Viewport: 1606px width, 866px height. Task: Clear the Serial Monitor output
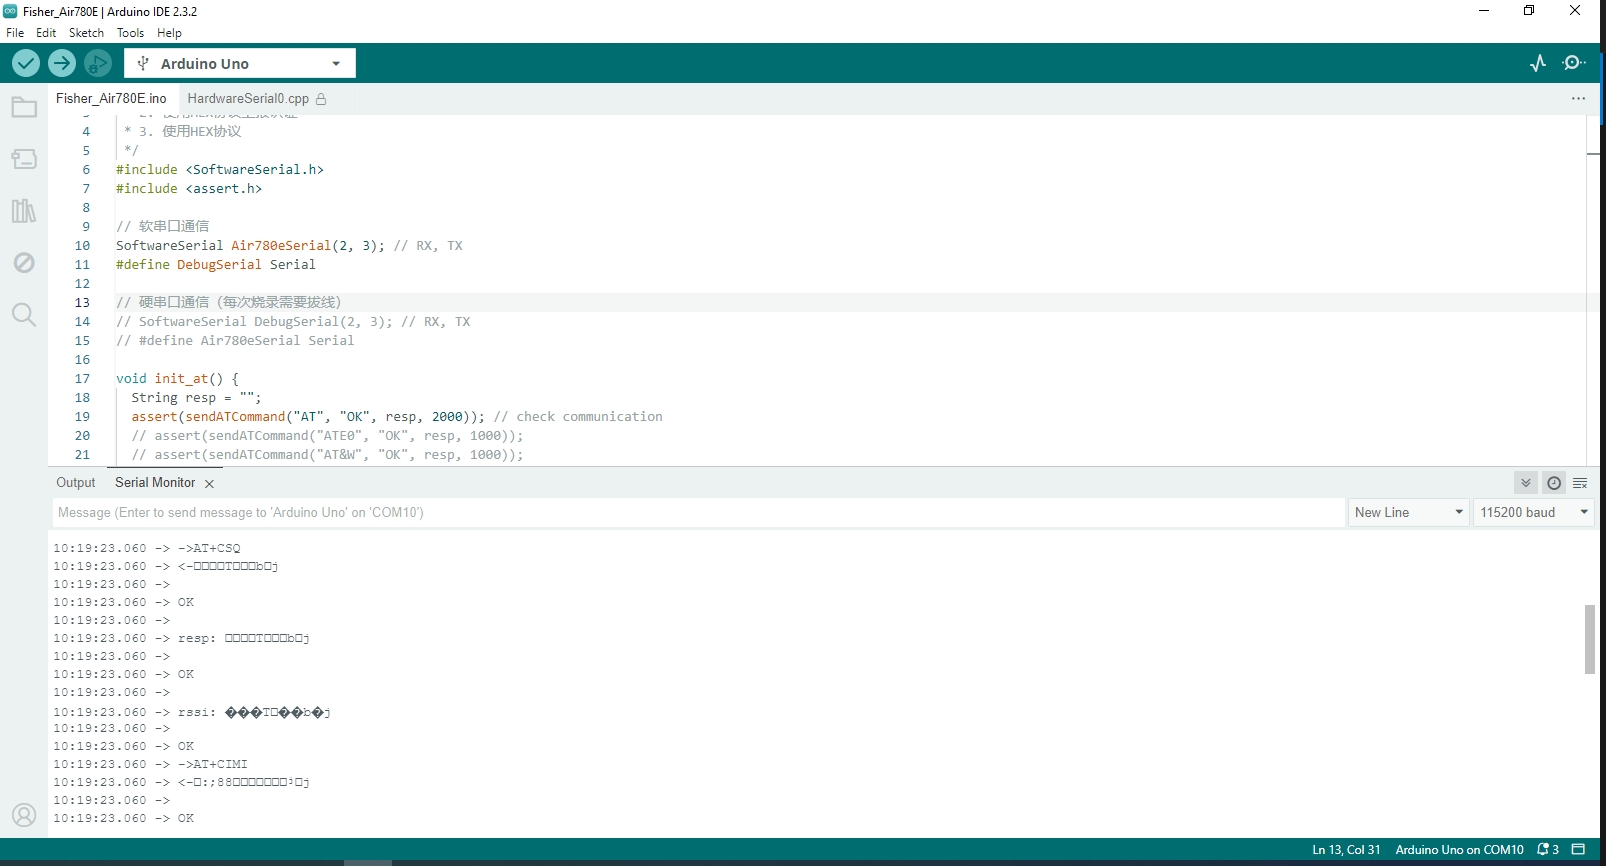pos(1580,483)
